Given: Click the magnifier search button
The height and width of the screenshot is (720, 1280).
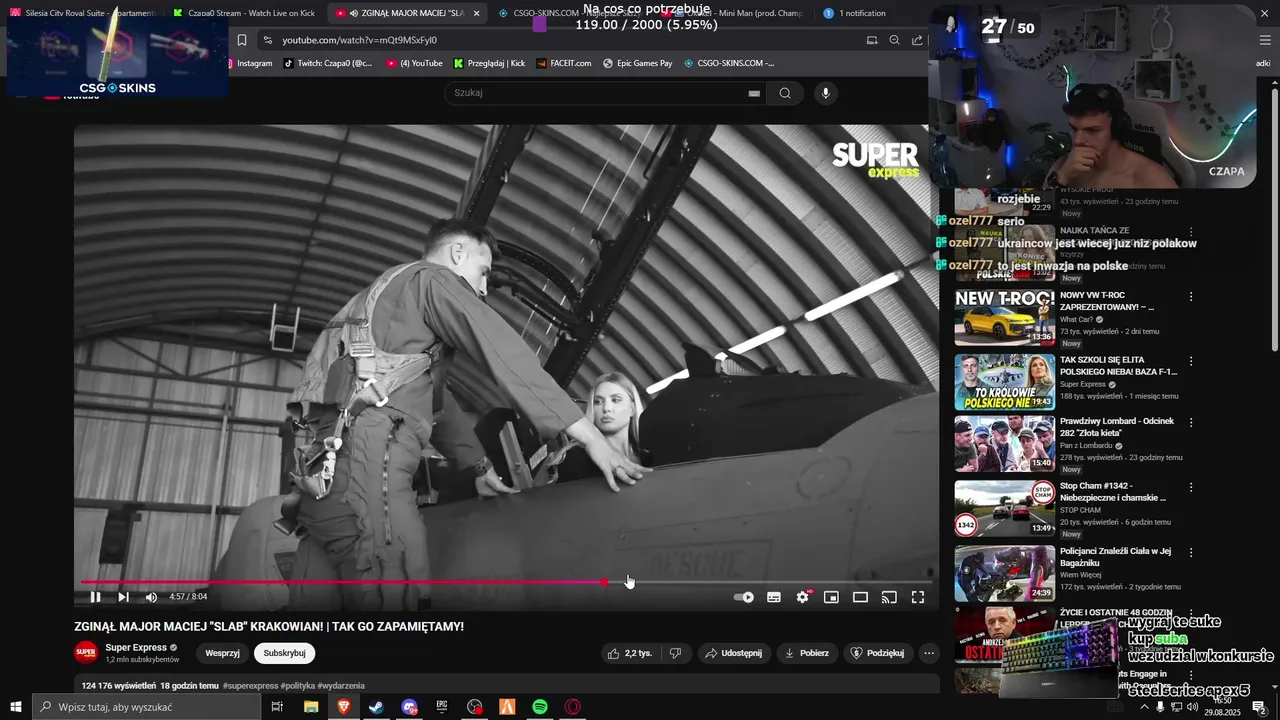Looking at the screenshot, I should tap(785, 93).
